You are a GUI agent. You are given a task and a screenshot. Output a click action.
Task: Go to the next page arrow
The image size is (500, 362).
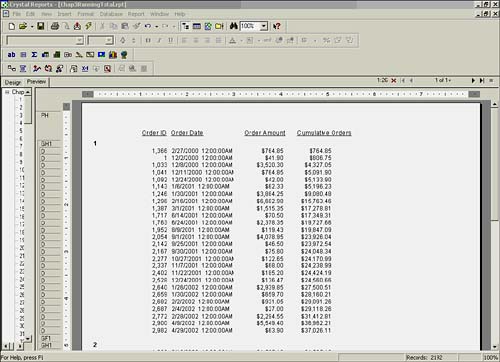click(x=473, y=80)
